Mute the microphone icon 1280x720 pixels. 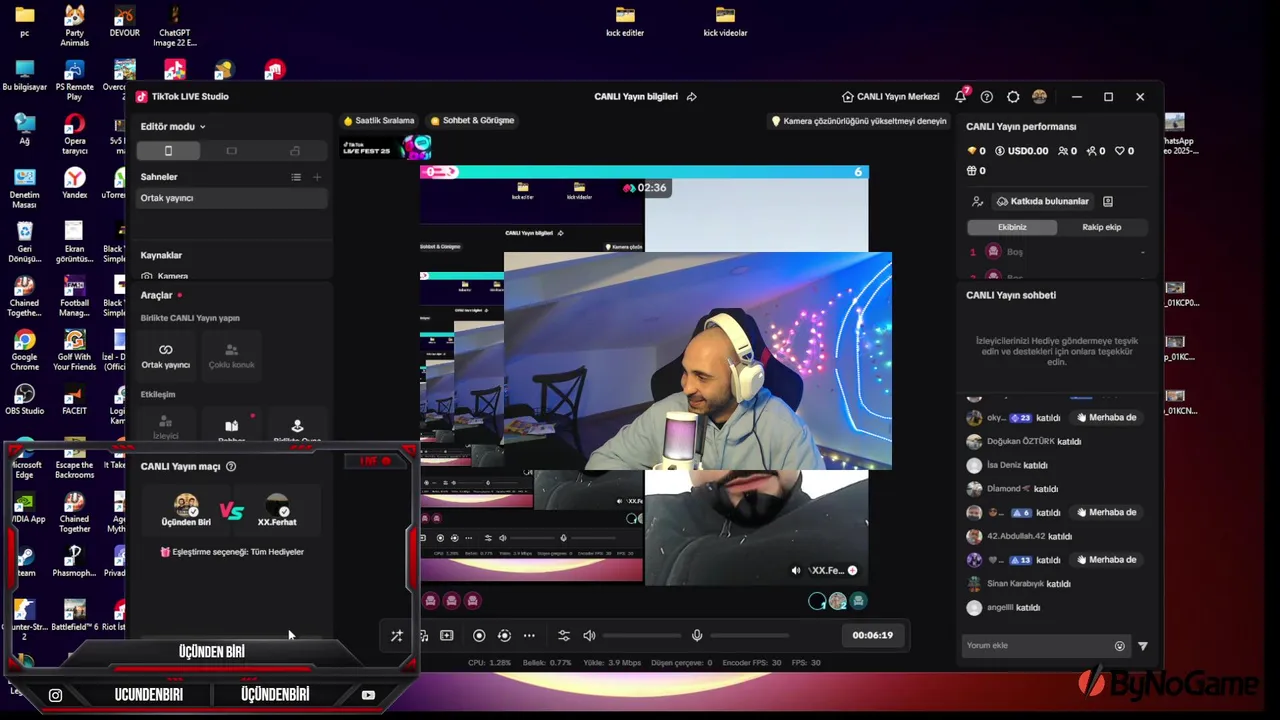pos(697,636)
